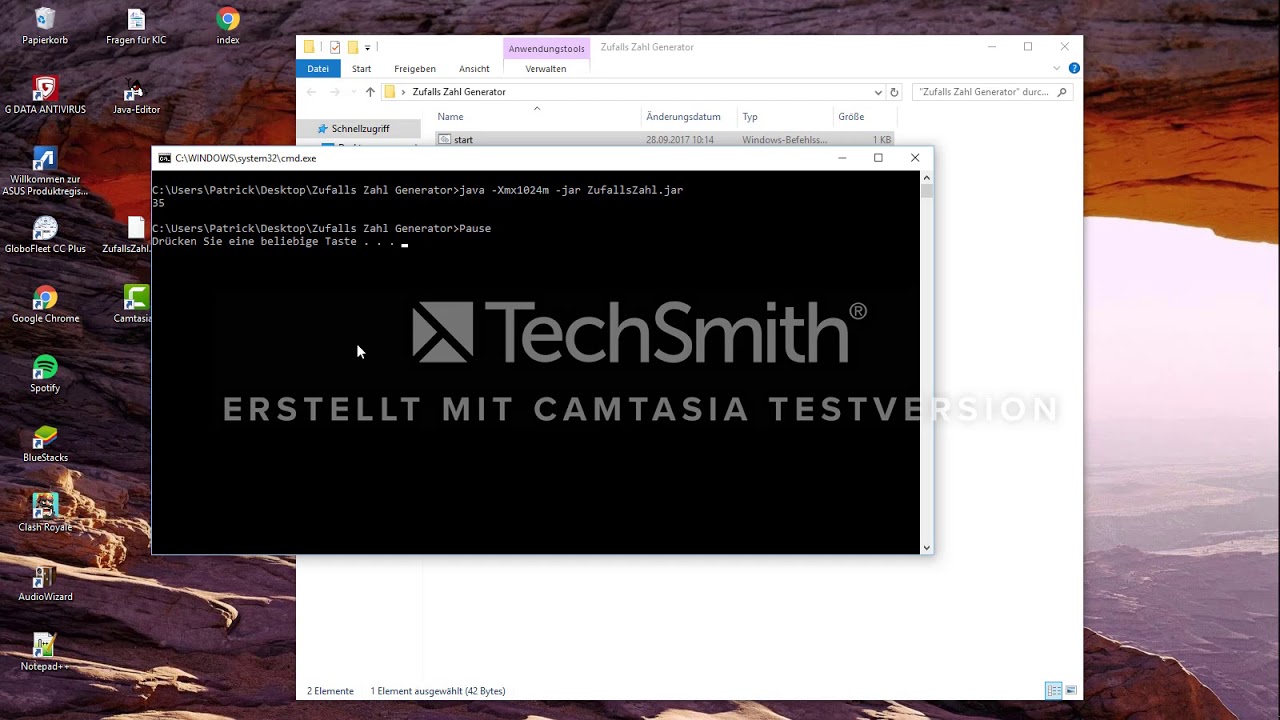
Task: Select the Anwendungstools contextual tab
Action: [546, 48]
